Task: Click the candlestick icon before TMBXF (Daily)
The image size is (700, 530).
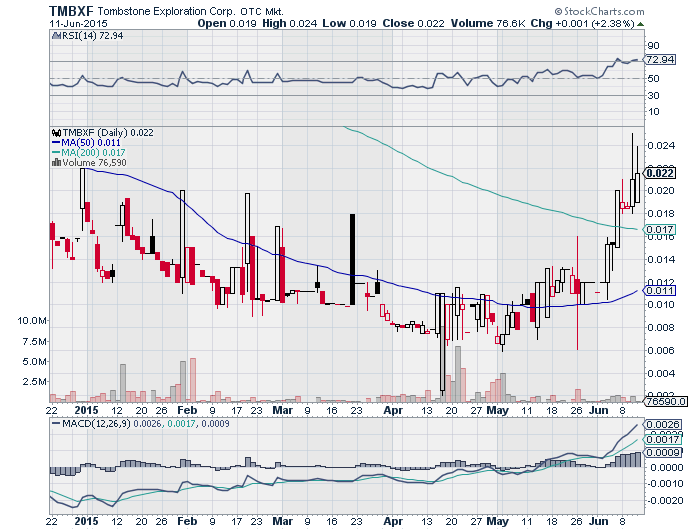Action: point(57,133)
